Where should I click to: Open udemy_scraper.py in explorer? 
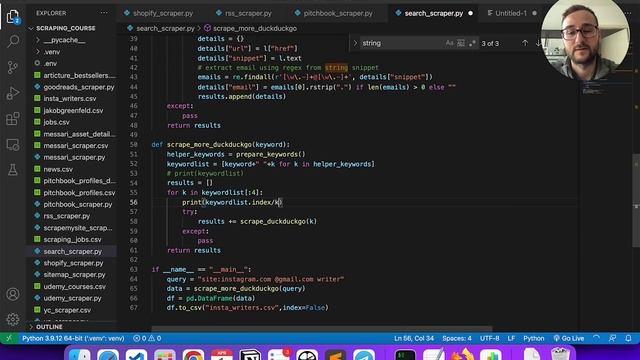72,298
